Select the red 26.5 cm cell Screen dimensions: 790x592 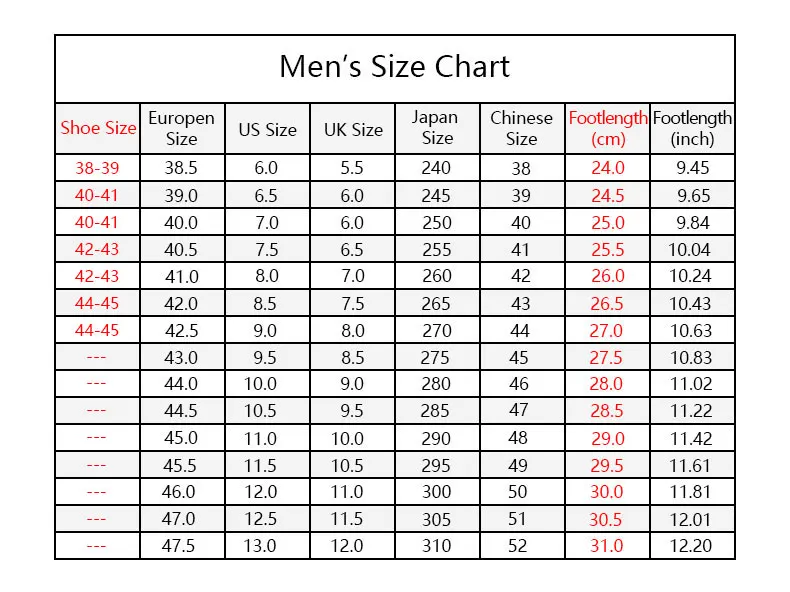tap(607, 304)
